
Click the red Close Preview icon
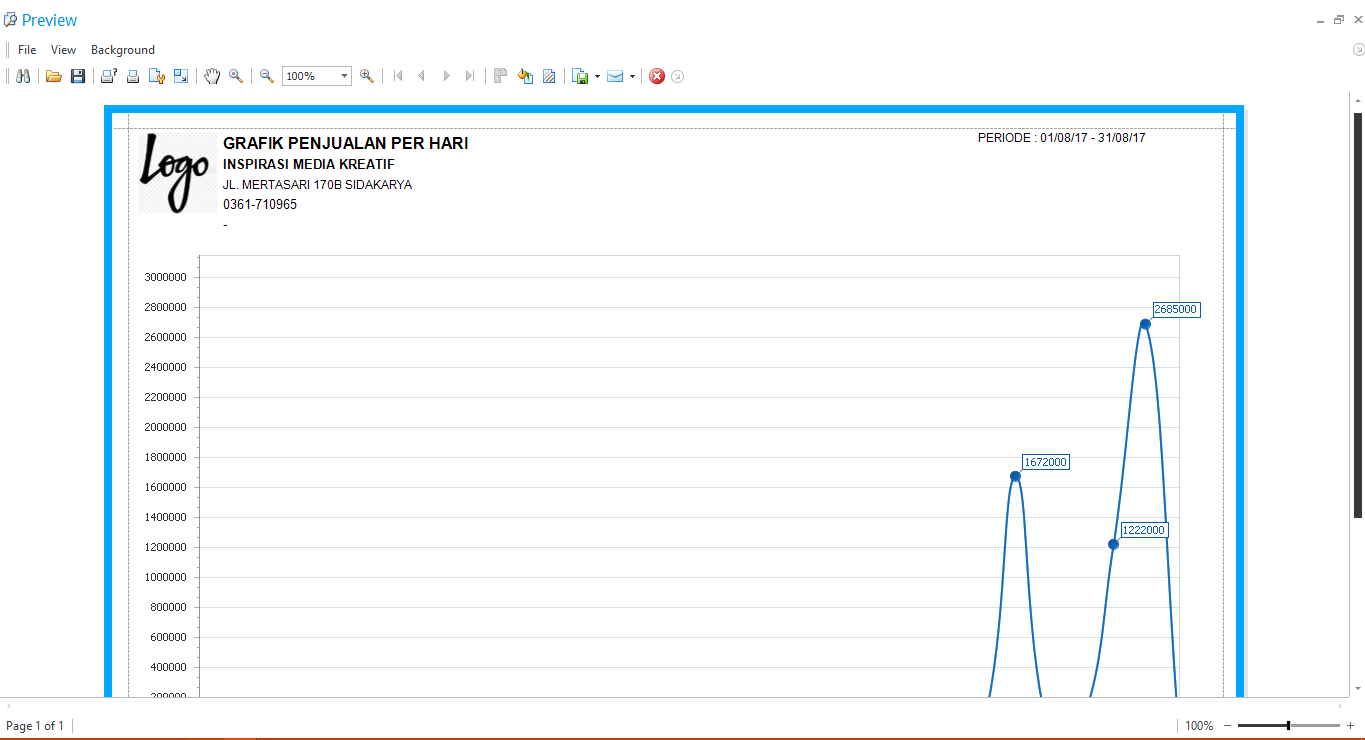(x=657, y=76)
